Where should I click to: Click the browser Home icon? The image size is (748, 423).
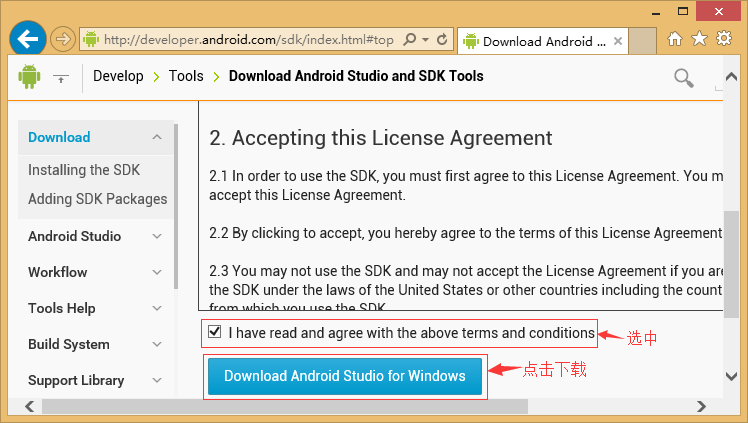(675, 39)
